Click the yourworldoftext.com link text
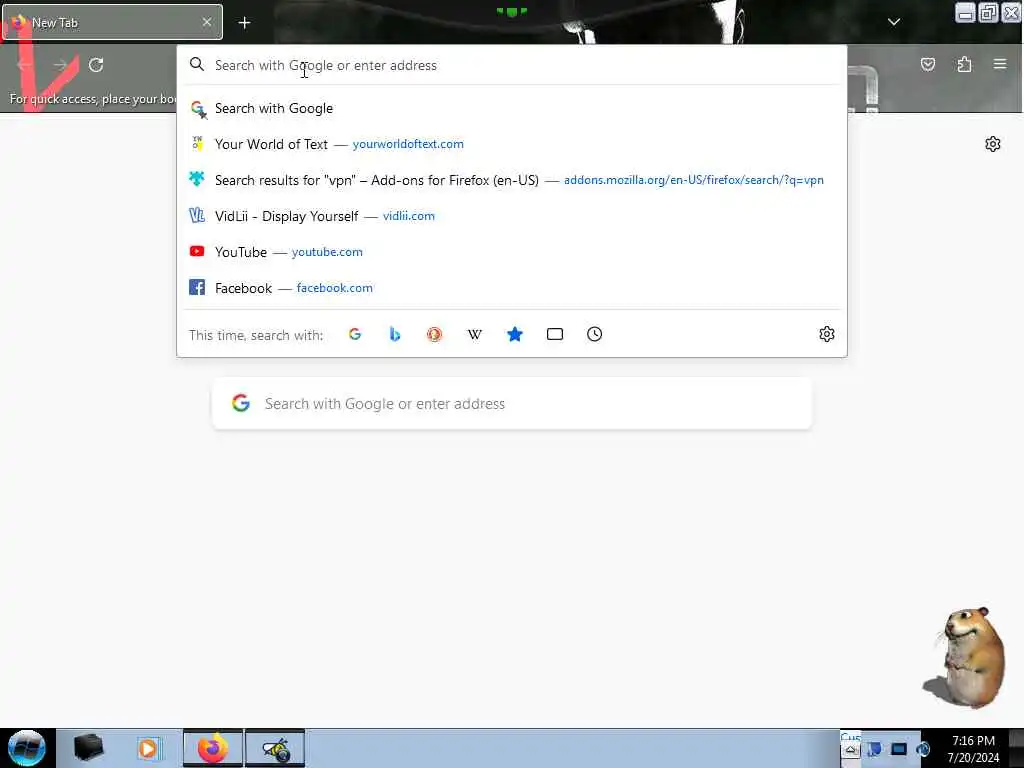Image resolution: width=1024 pixels, height=768 pixels. click(x=408, y=144)
